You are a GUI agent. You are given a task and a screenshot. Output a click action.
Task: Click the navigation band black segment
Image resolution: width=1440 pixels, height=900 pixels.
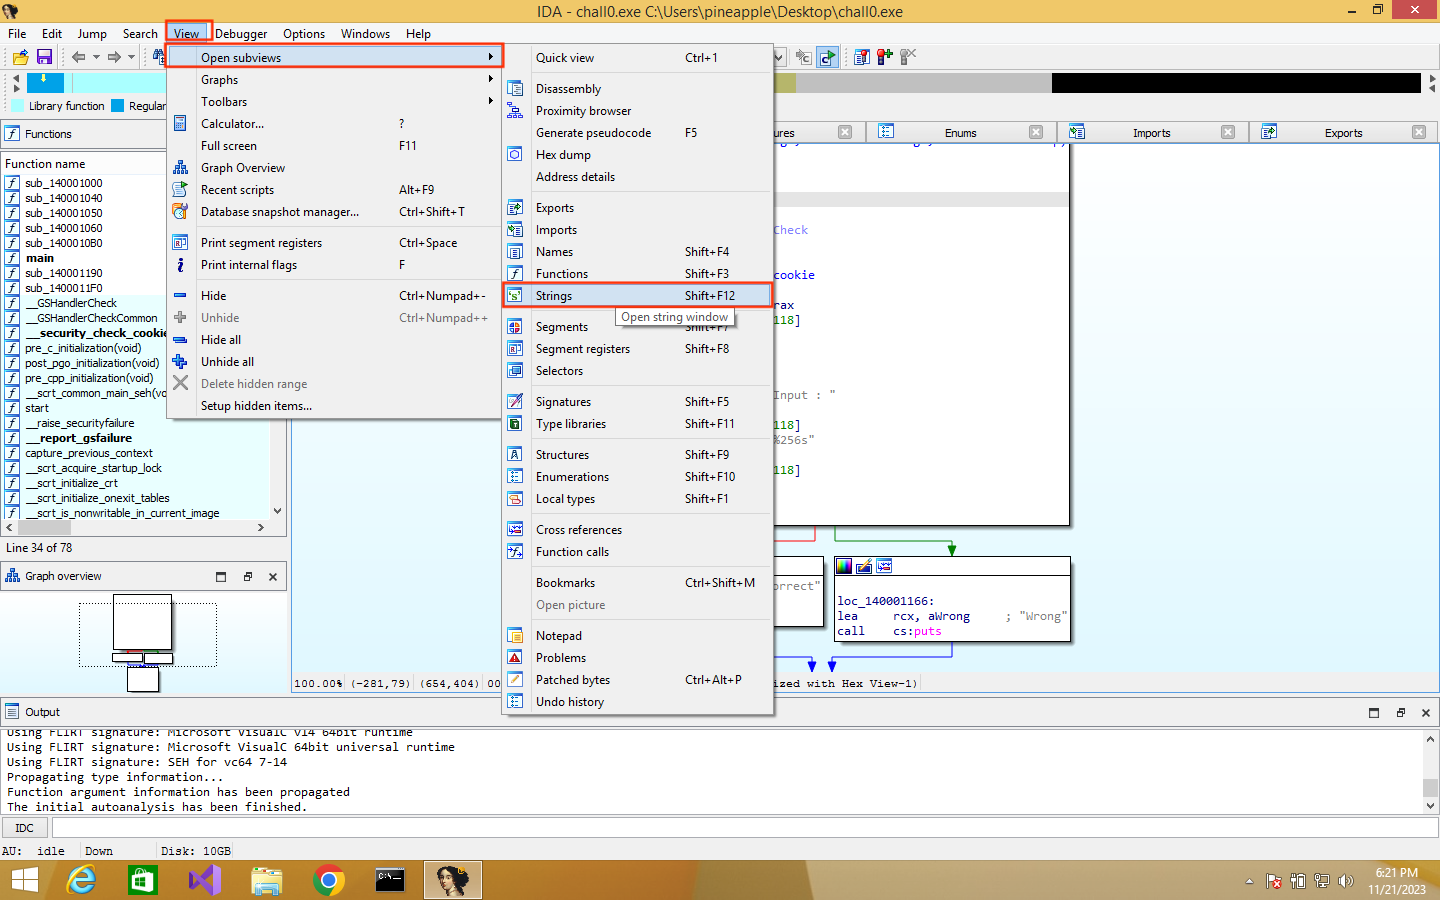1236,83
